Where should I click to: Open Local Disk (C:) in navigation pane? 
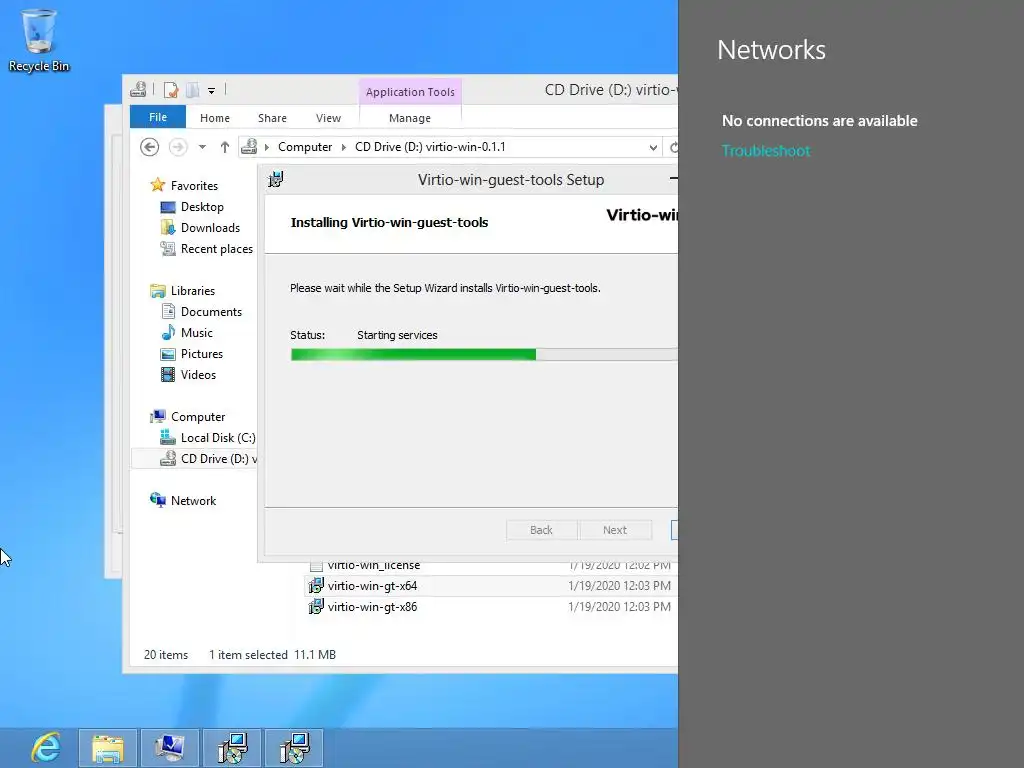pyautogui.click(x=218, y=438)
